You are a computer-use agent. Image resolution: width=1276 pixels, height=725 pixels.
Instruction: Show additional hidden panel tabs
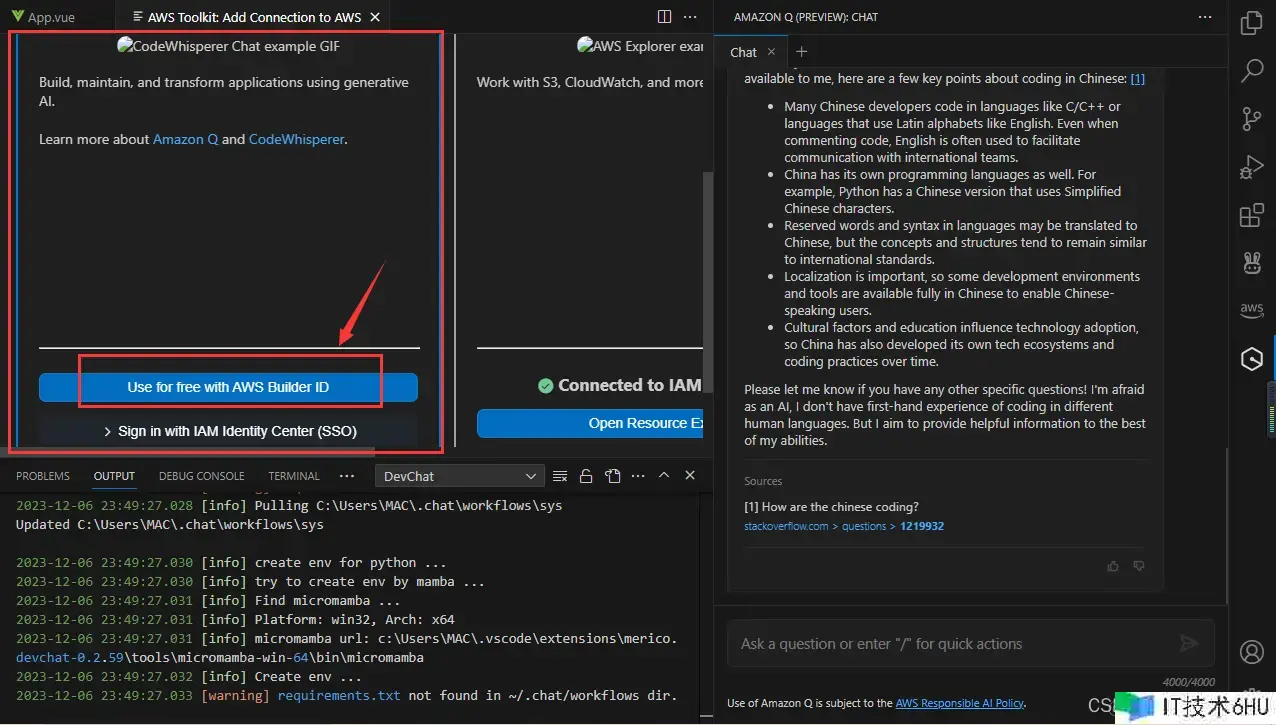(347, 476)
